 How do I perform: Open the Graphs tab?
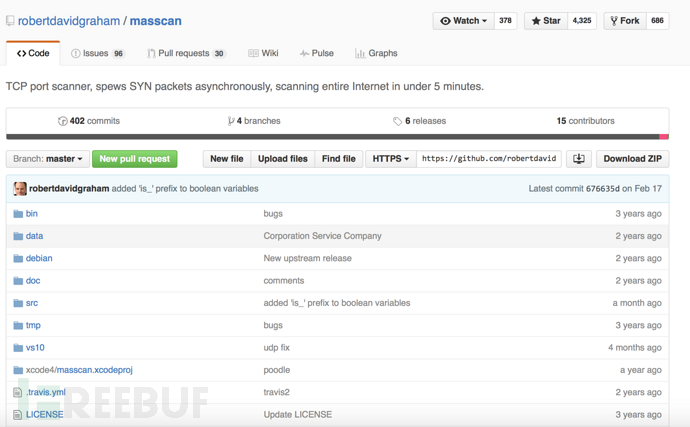click(x=376, y=53)
